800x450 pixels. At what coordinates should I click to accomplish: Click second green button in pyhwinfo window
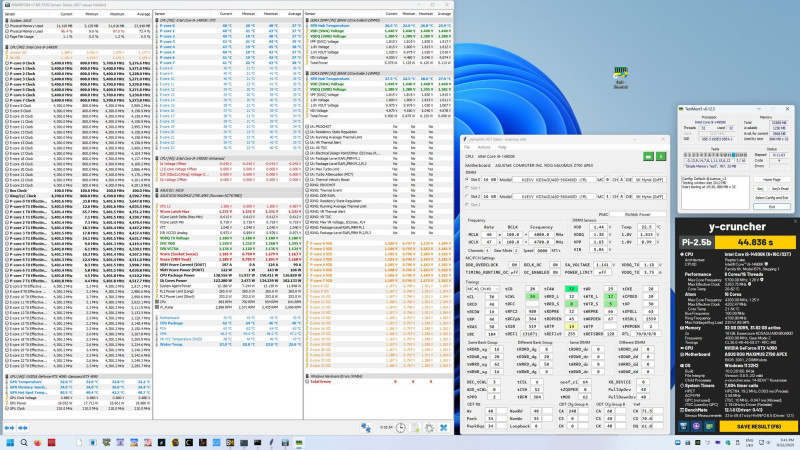[661, 156]
